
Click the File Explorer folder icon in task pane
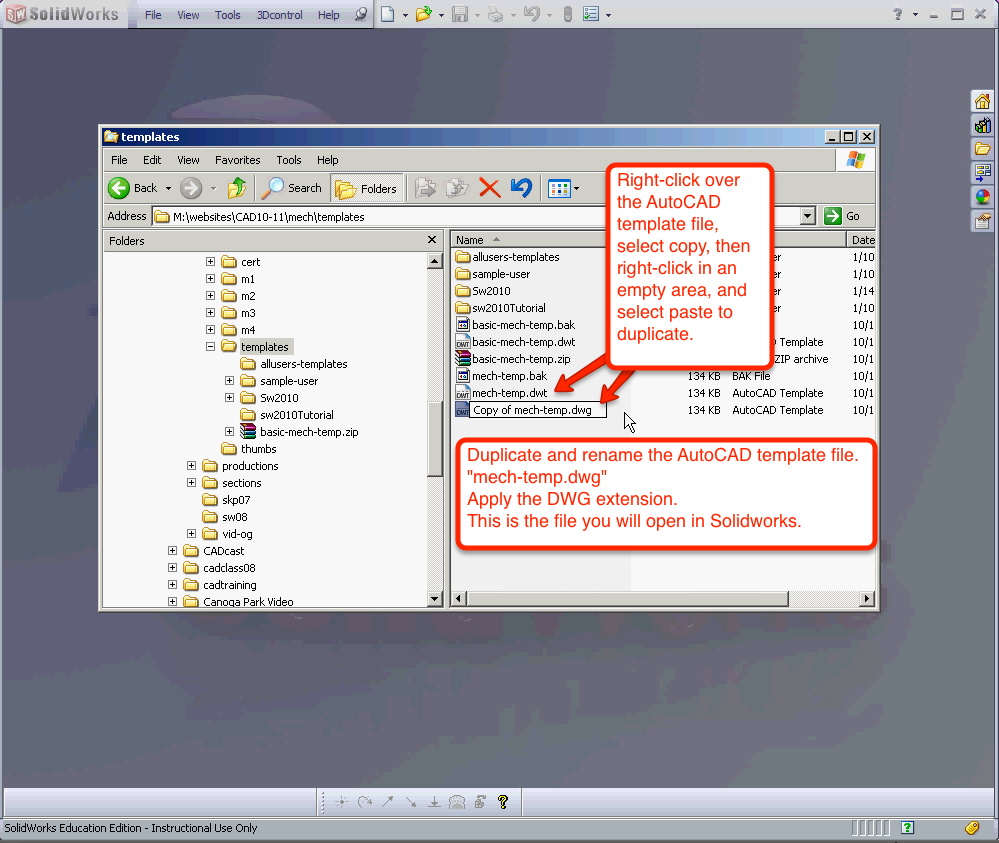982,149
